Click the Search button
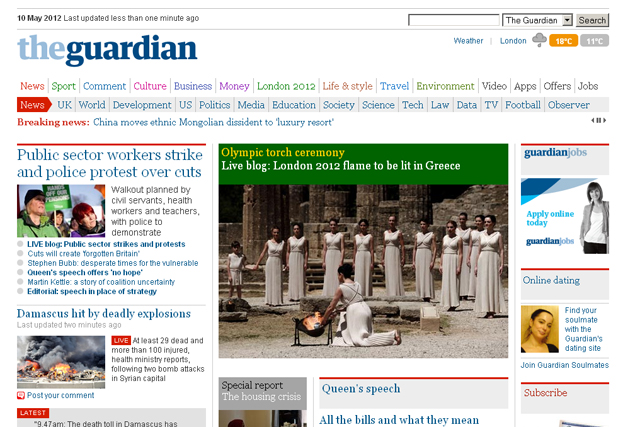Screen dimensions: 640x427 [592, 20]
